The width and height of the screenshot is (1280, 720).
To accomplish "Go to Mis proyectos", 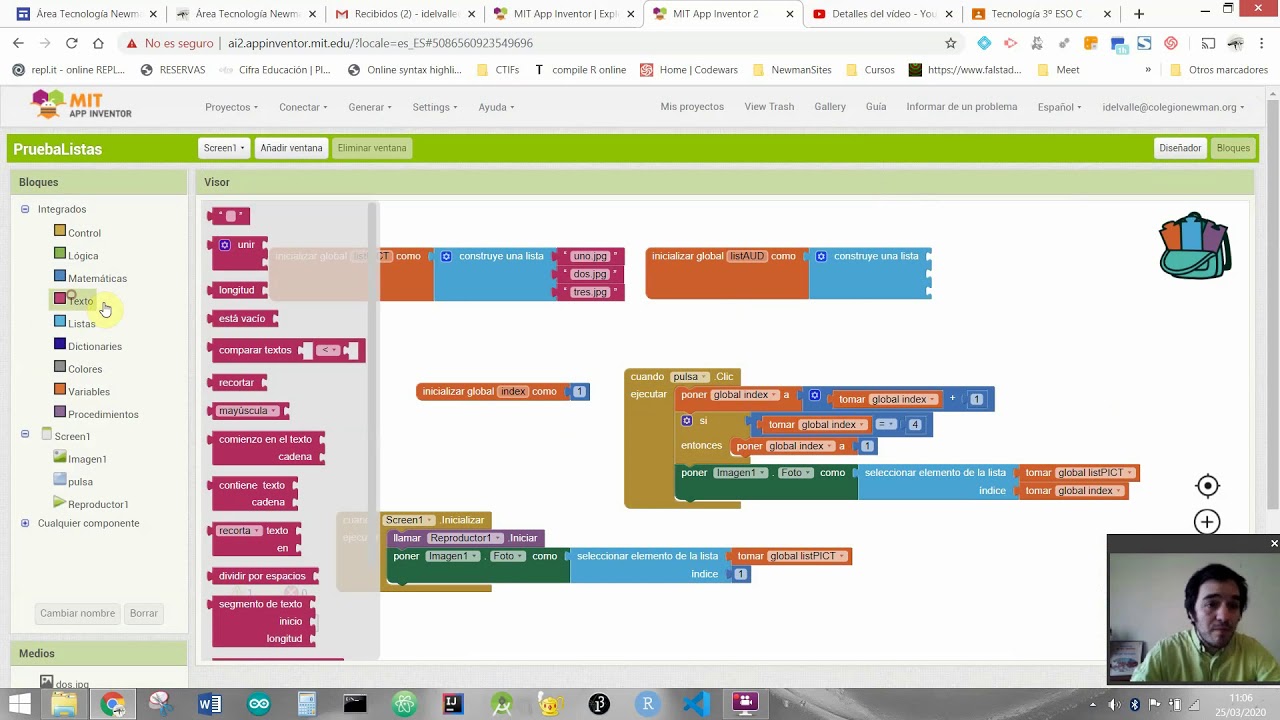I will tap(692, 106).
